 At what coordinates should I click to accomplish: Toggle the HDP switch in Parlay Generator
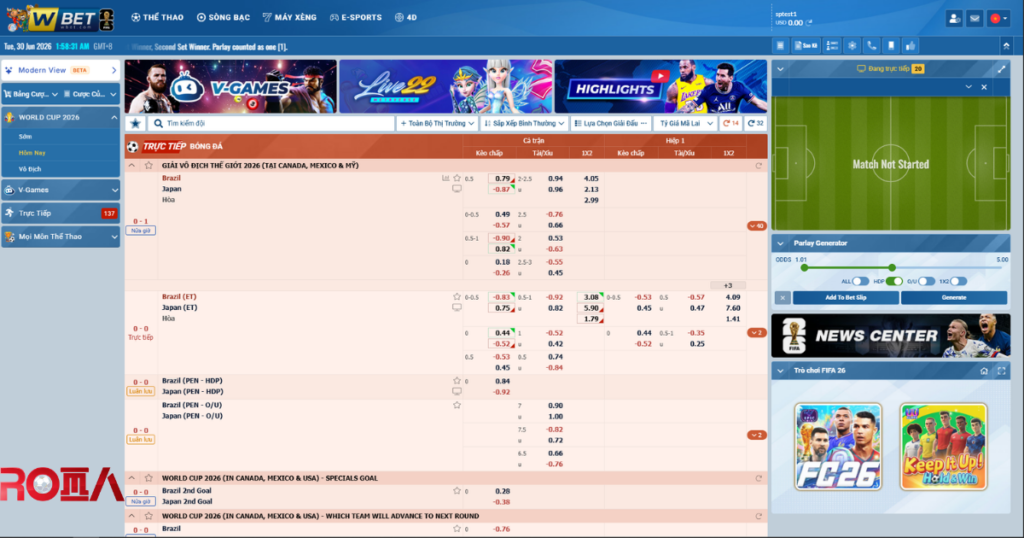pyautogui.click(x=894, y=281)
